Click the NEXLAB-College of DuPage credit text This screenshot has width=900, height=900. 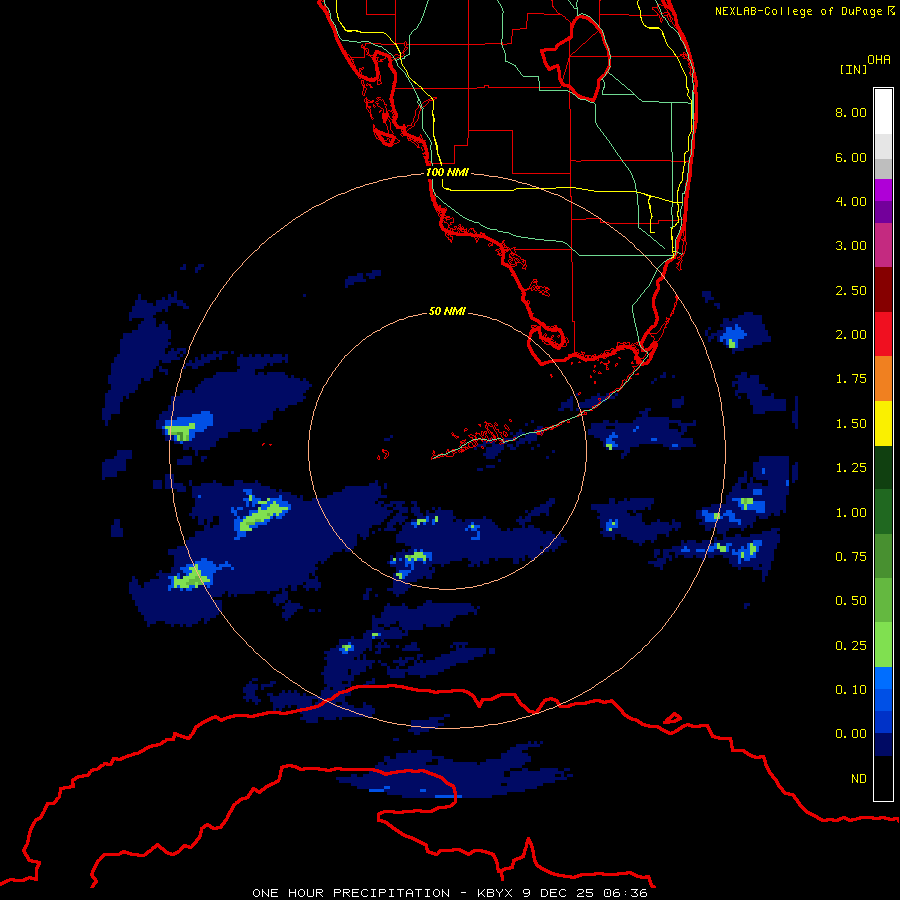[805, 11]
